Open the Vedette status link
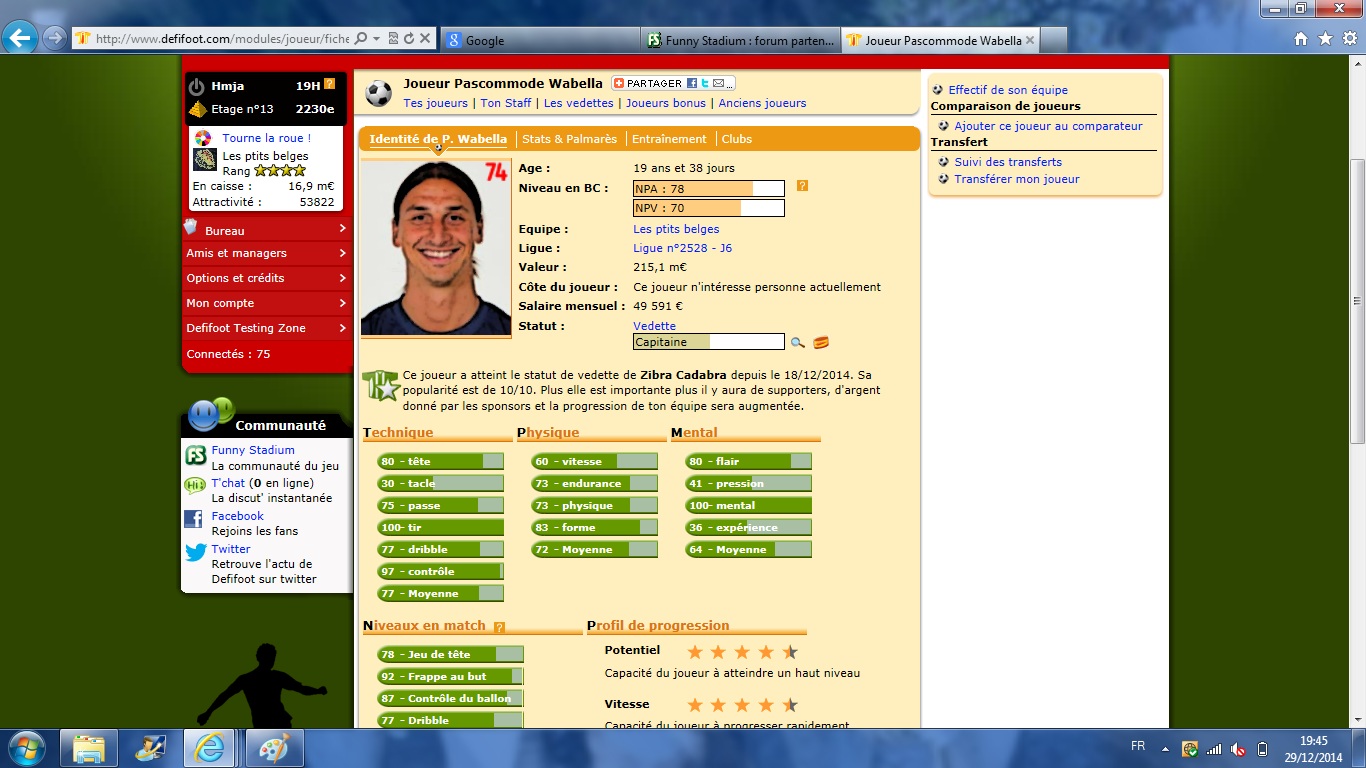Image resolution: width=1366 pixels, height=768 pixels. (x=654, y=326)
